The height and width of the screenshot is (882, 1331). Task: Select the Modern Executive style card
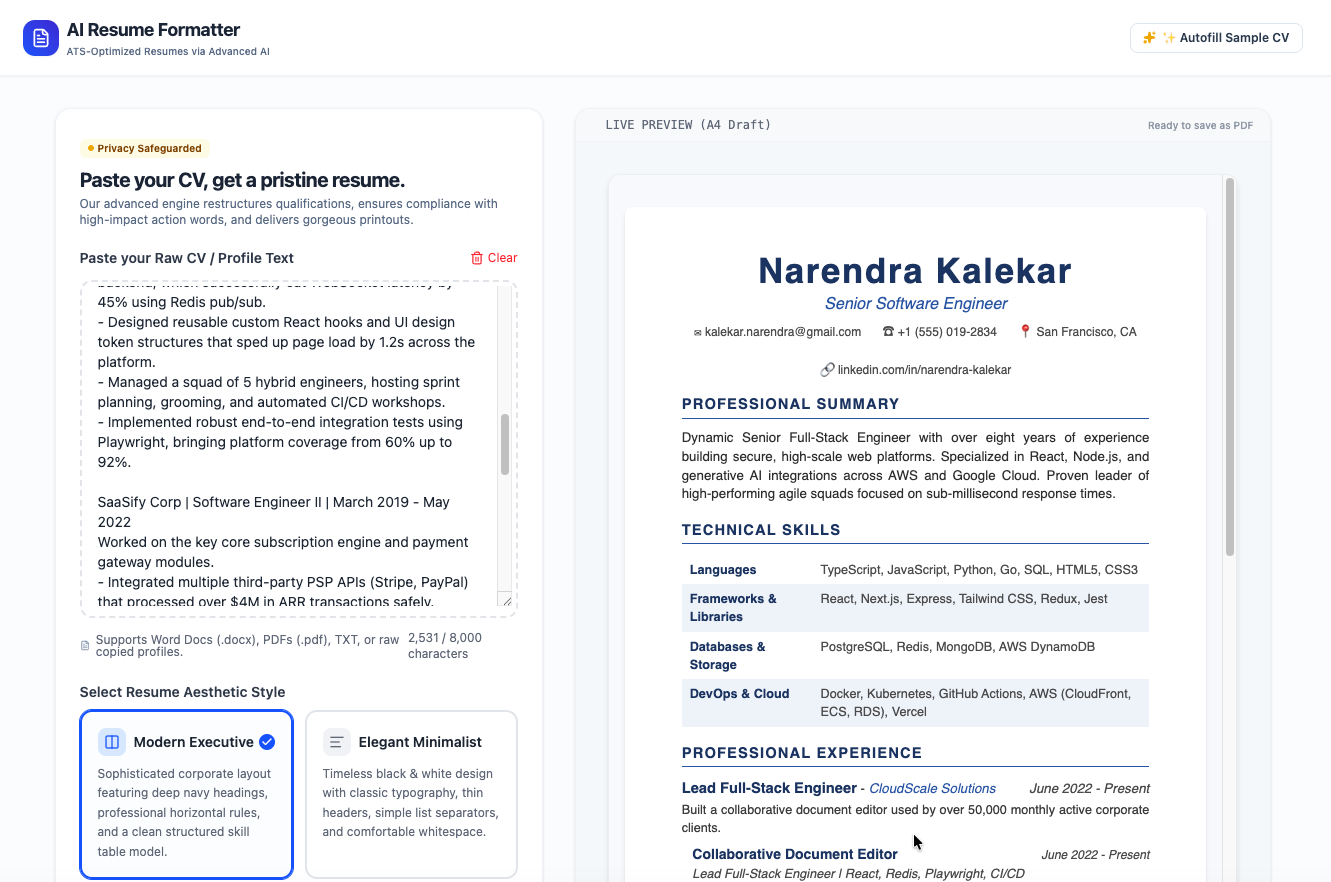[186, 794]
